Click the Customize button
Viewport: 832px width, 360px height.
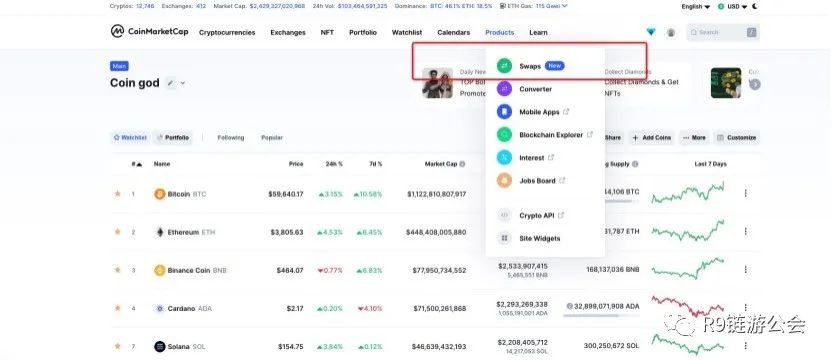pyautogui.click(x=736, y=138)
